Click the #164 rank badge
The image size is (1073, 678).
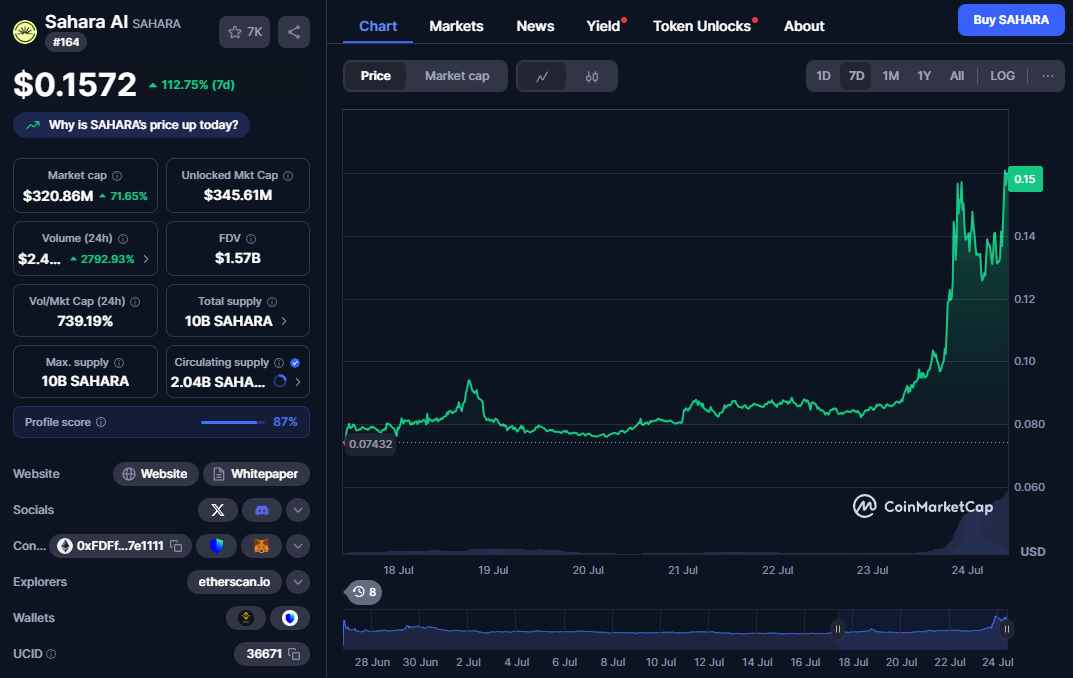coord(66,42)
